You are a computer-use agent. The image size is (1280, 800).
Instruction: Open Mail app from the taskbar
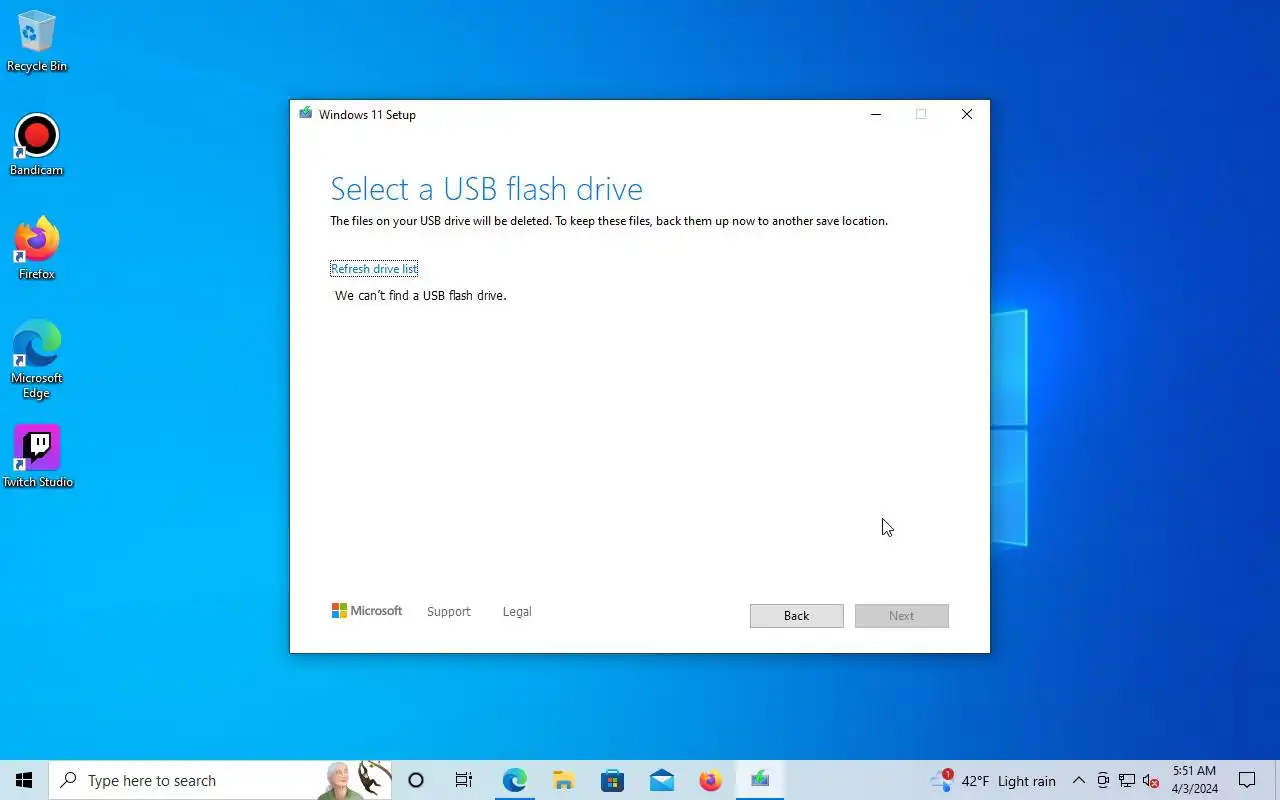click(661, 780)
